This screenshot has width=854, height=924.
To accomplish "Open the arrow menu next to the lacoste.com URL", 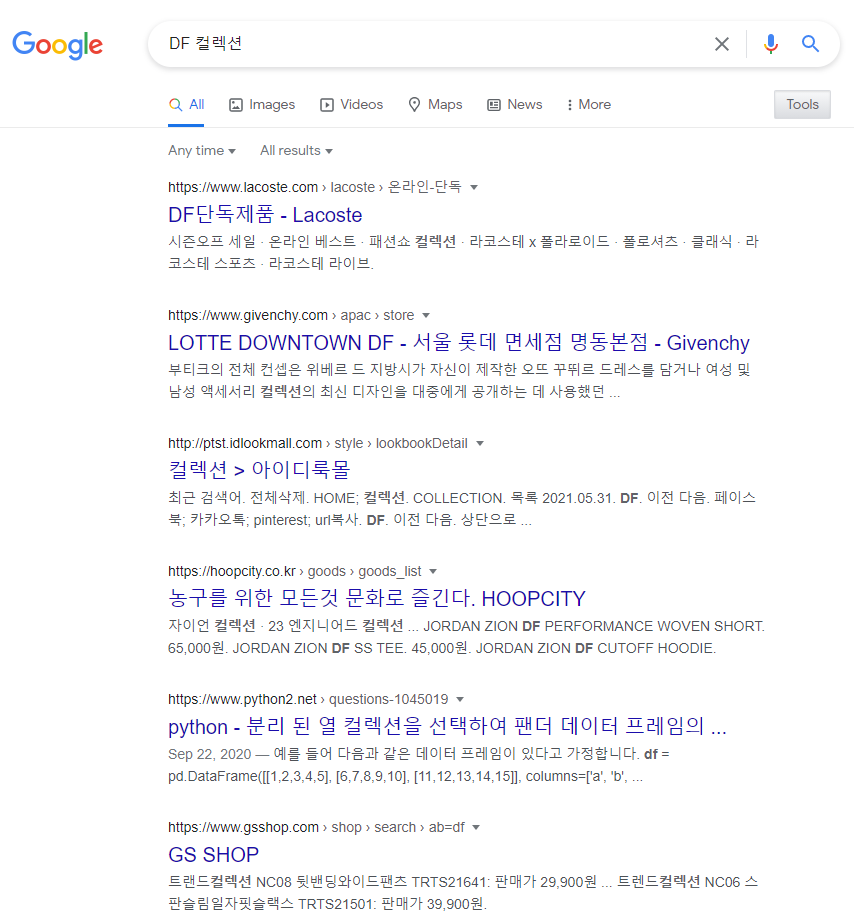I will click(x=474, y=187).
